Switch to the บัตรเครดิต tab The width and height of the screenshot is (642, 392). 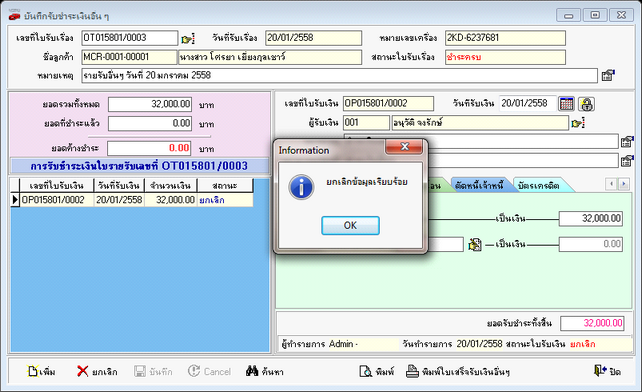pos(539,186)
